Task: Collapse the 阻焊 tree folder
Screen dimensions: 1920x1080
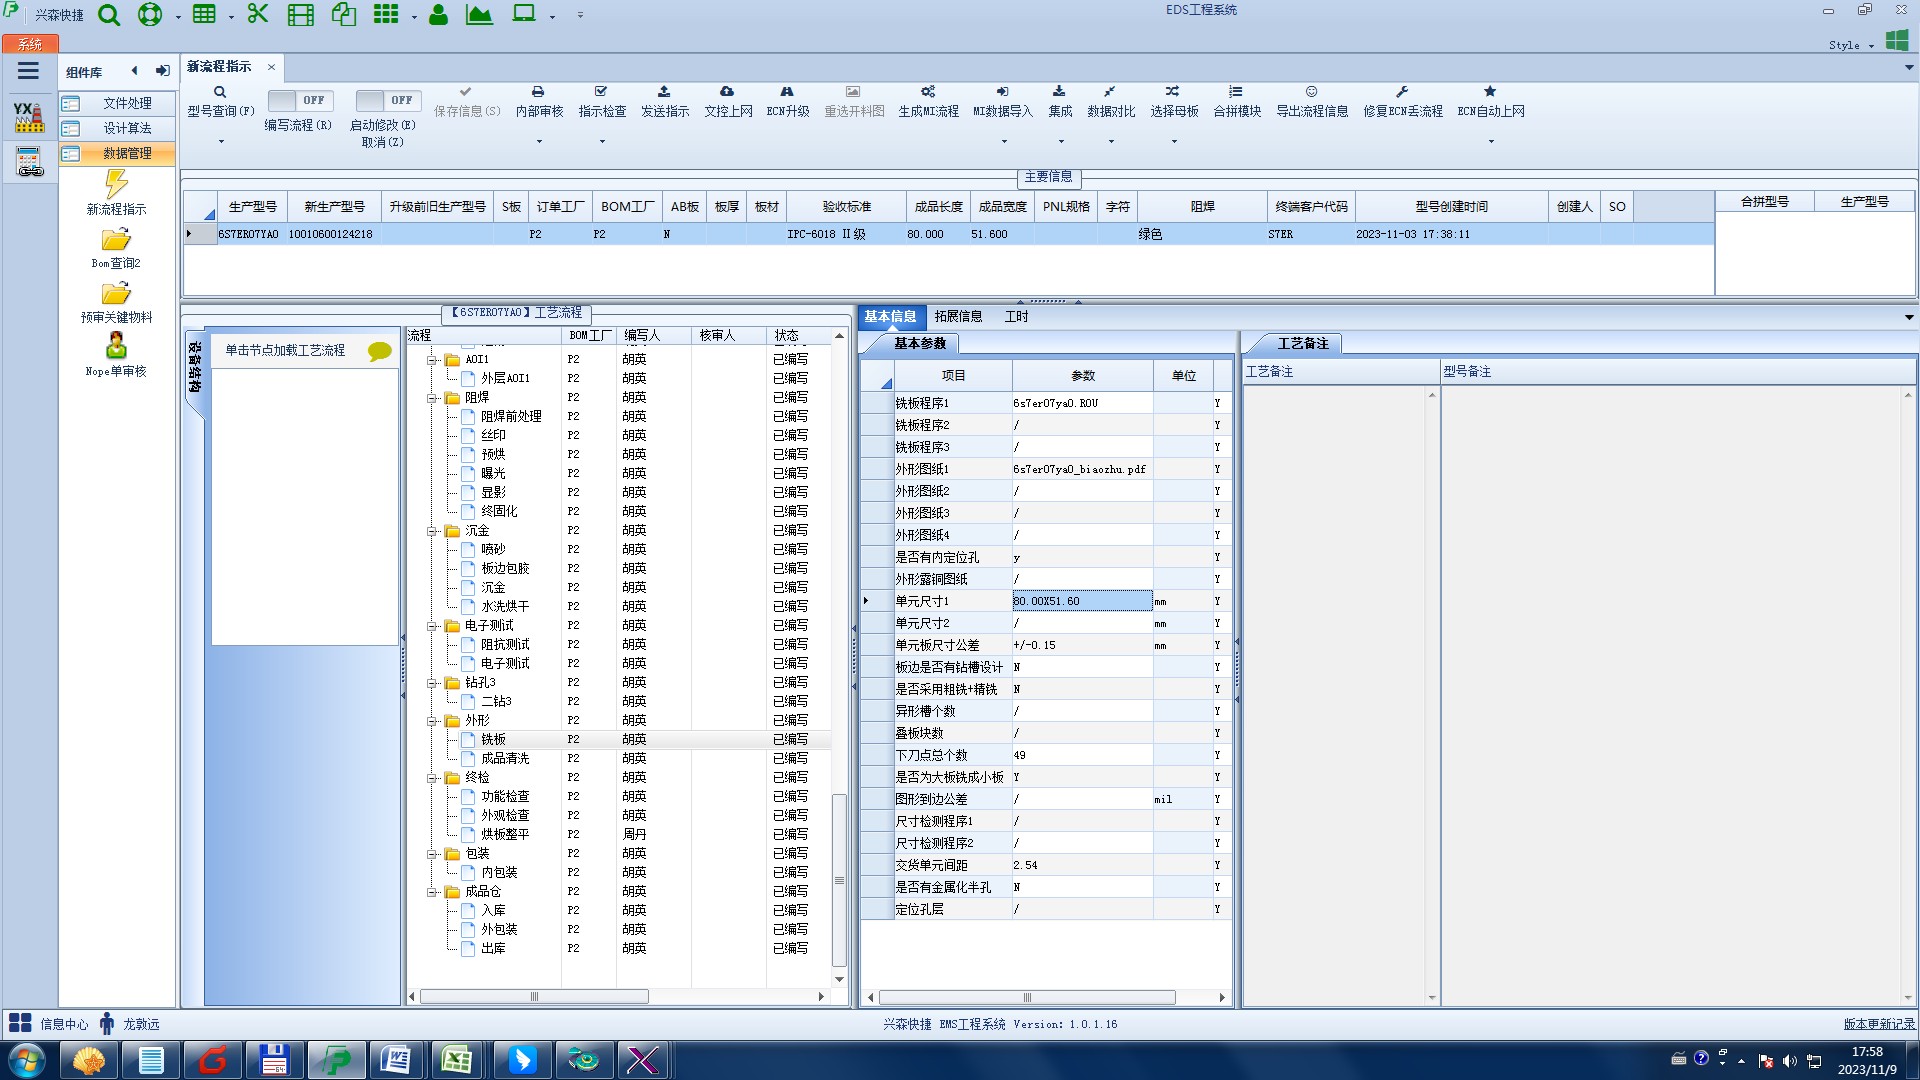Action: point(433,398)
